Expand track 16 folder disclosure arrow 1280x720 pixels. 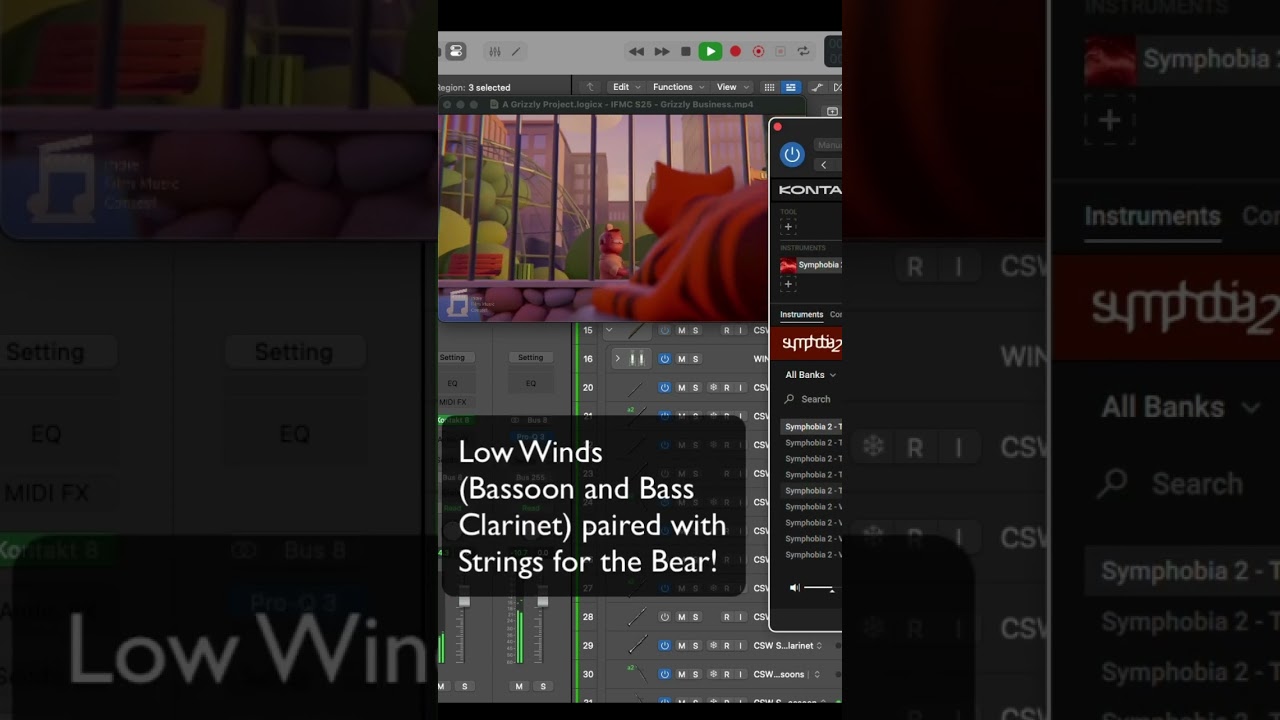[617, 358]
